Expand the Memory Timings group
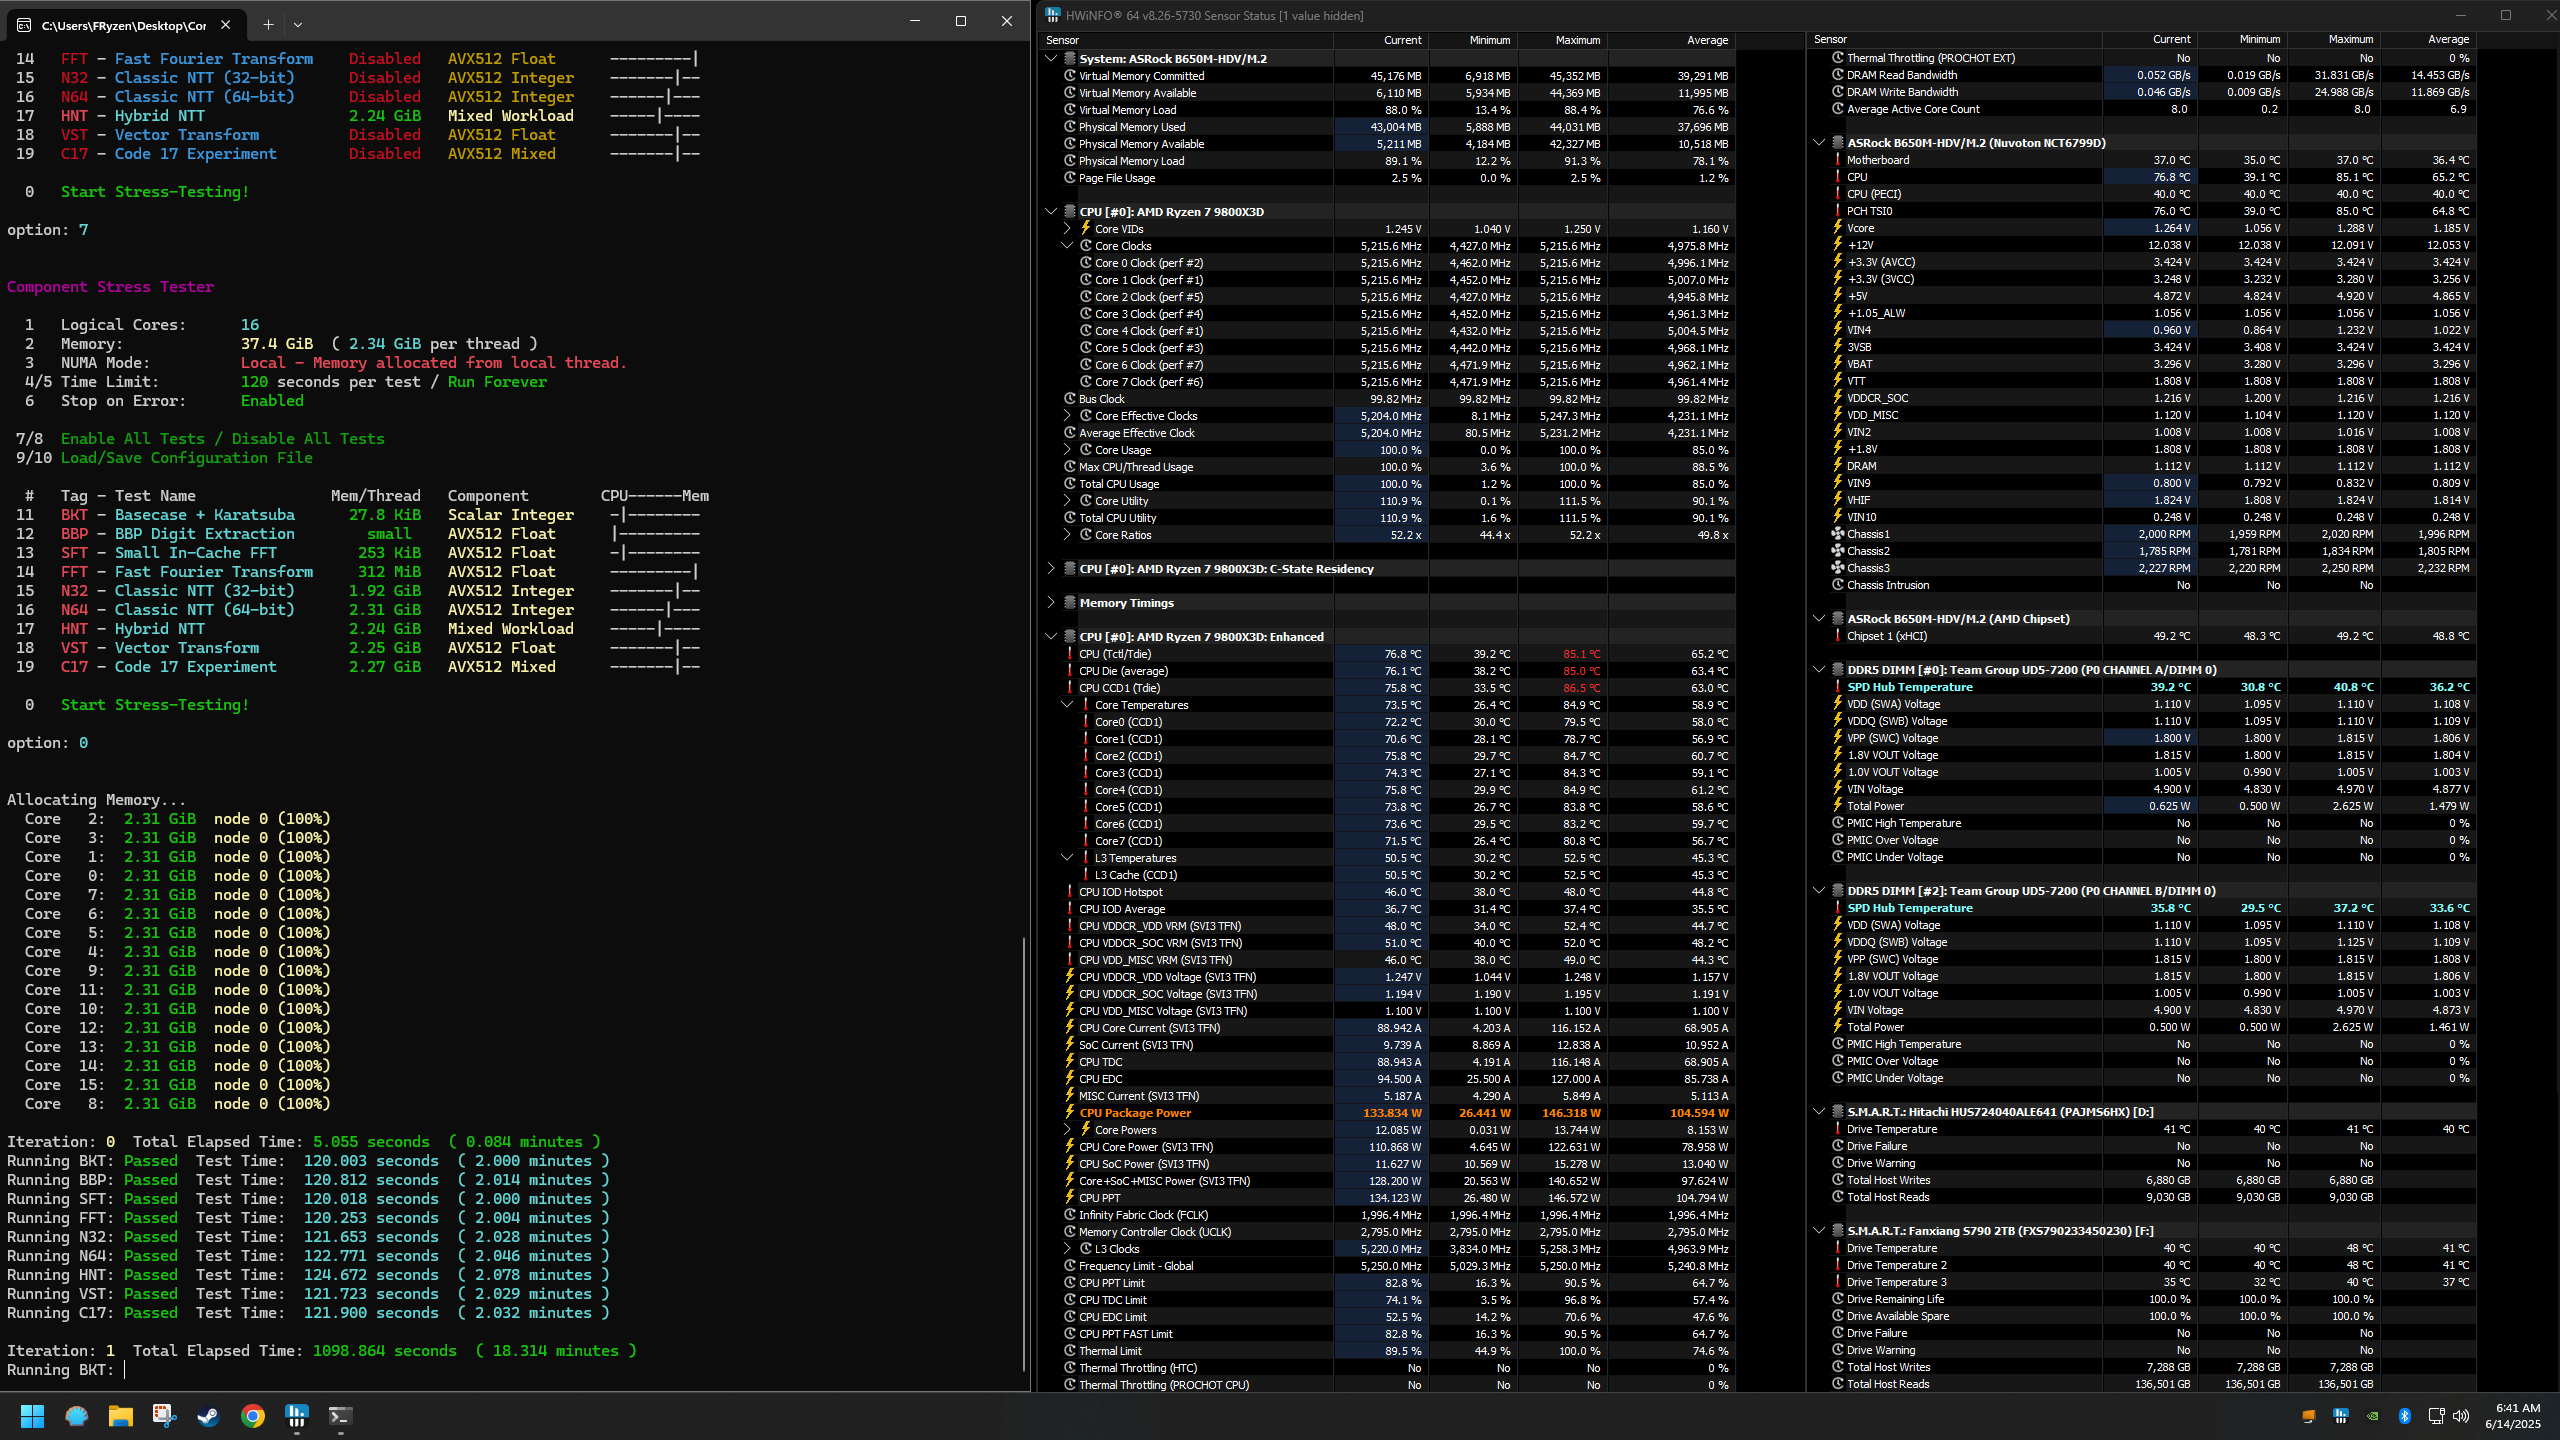 click(x=1051, y=603)
